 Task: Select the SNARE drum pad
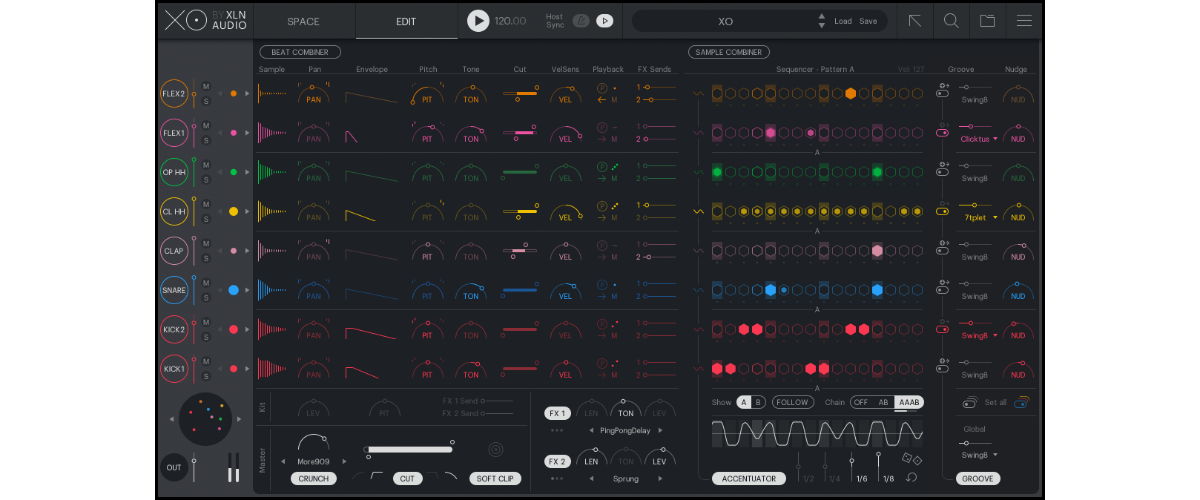point(174,290)
